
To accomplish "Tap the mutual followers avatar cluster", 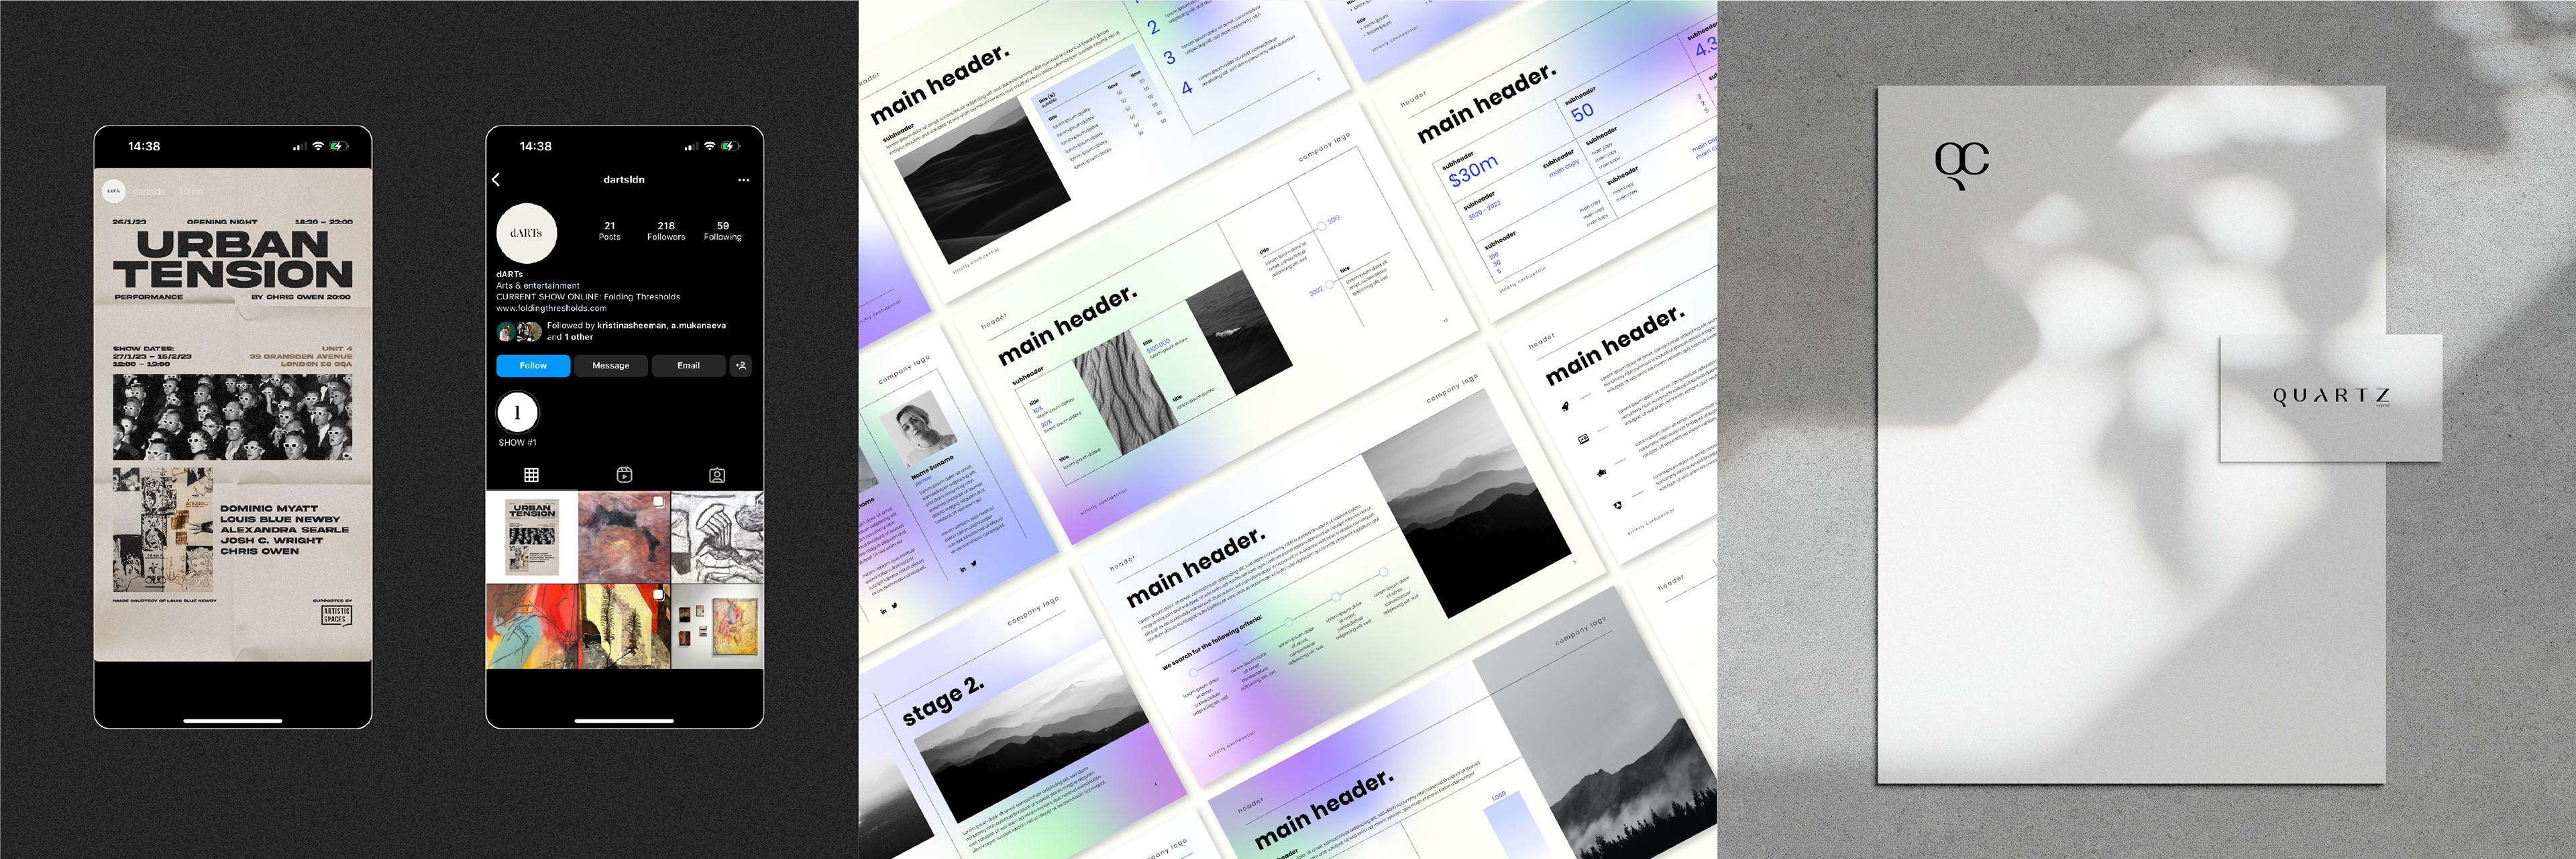I will 519,331.
